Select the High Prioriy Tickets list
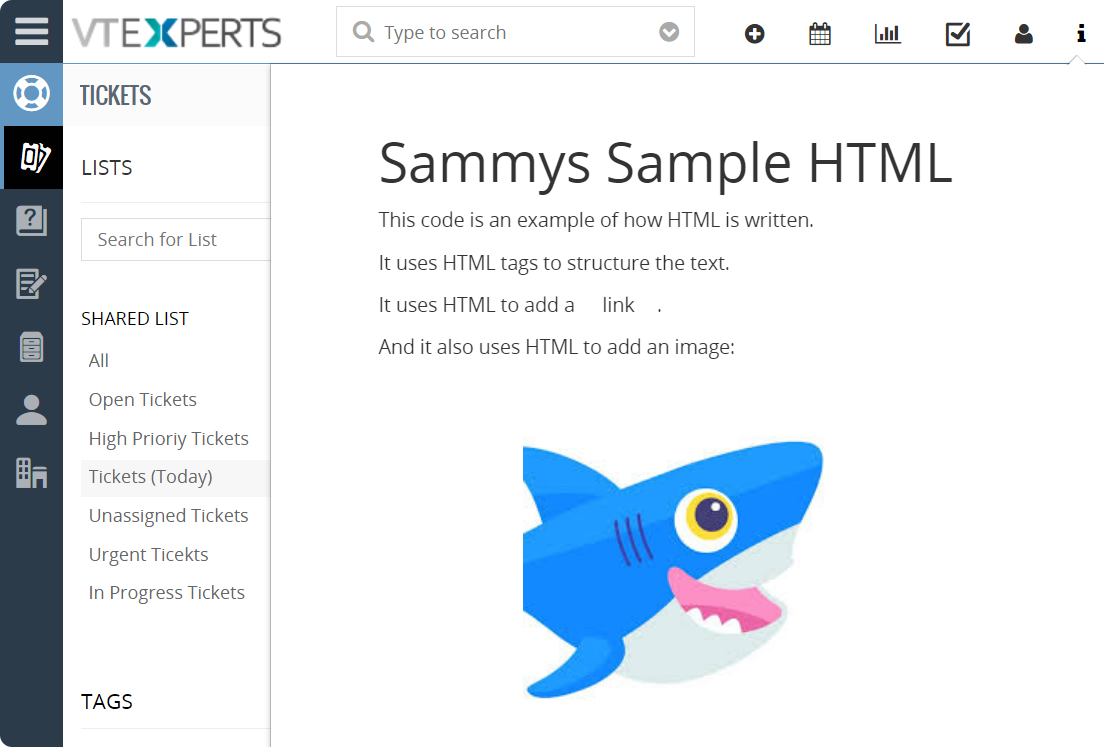Screen dimensions: 1104x747 [x=169, y=439]
